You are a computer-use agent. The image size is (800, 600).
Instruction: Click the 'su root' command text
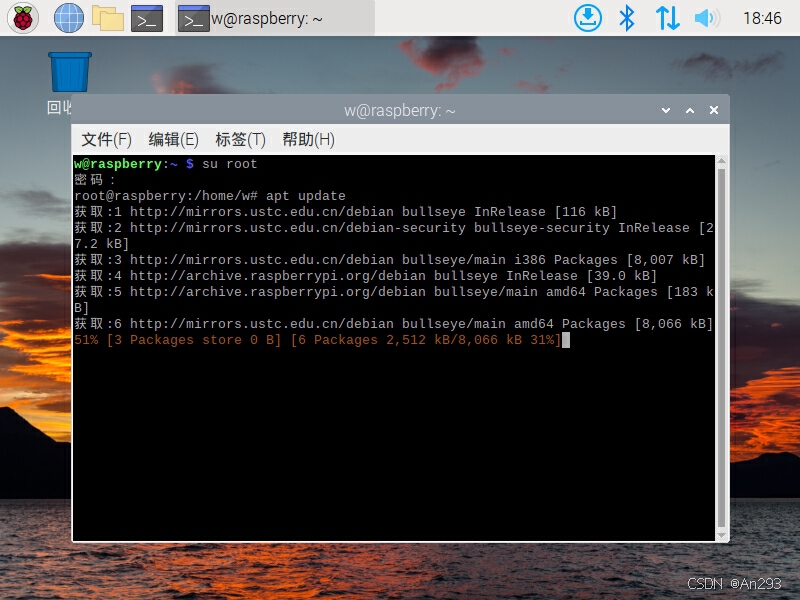(x=230, y=164)
